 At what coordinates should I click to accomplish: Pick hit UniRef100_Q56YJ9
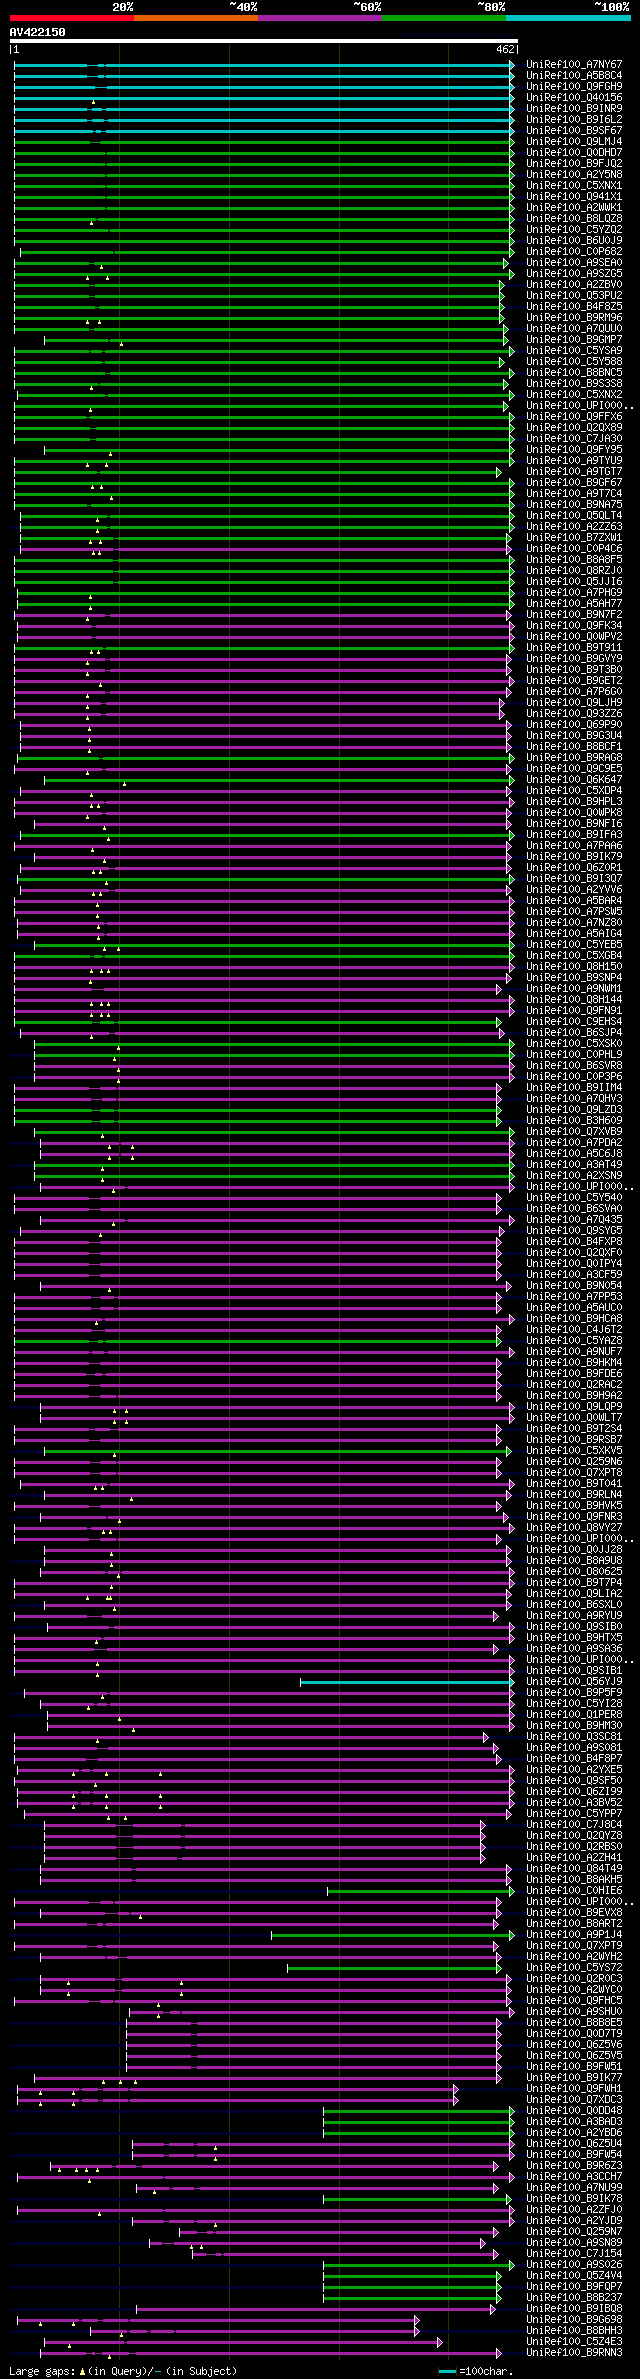pos(574,1682)
